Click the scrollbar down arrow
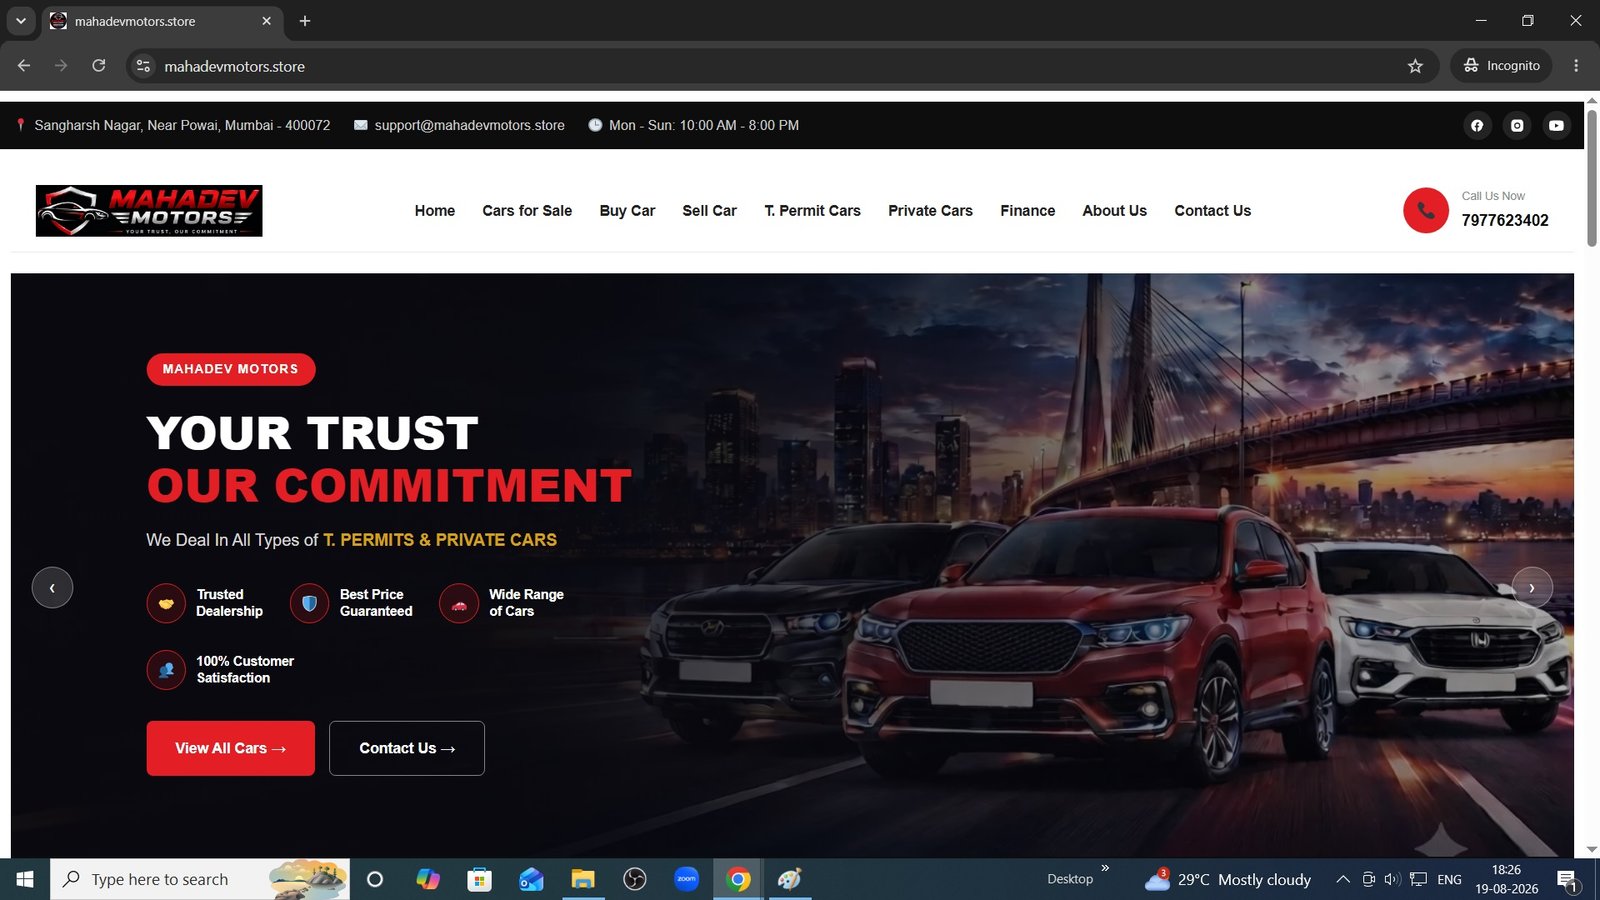The height and width of the screenshot is (900, 1600). point(1592,850)
